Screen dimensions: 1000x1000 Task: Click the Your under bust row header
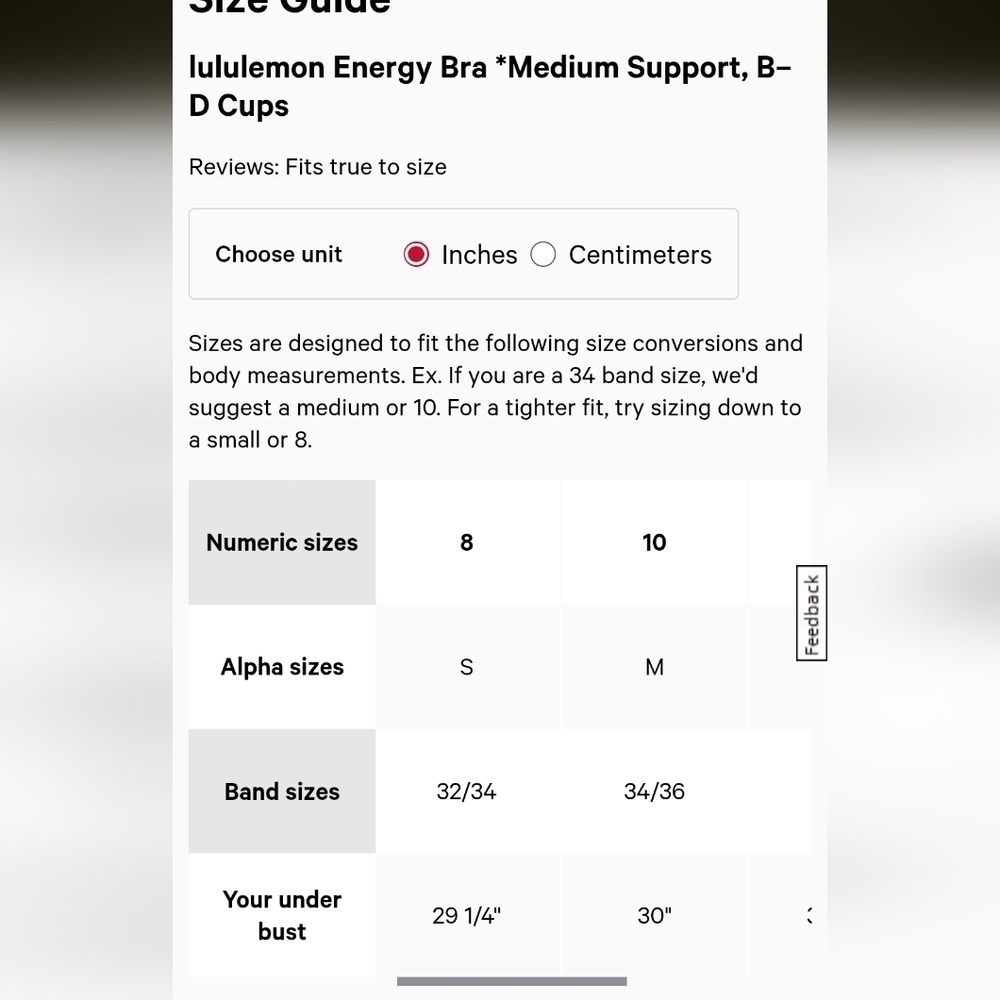[282, 915]
